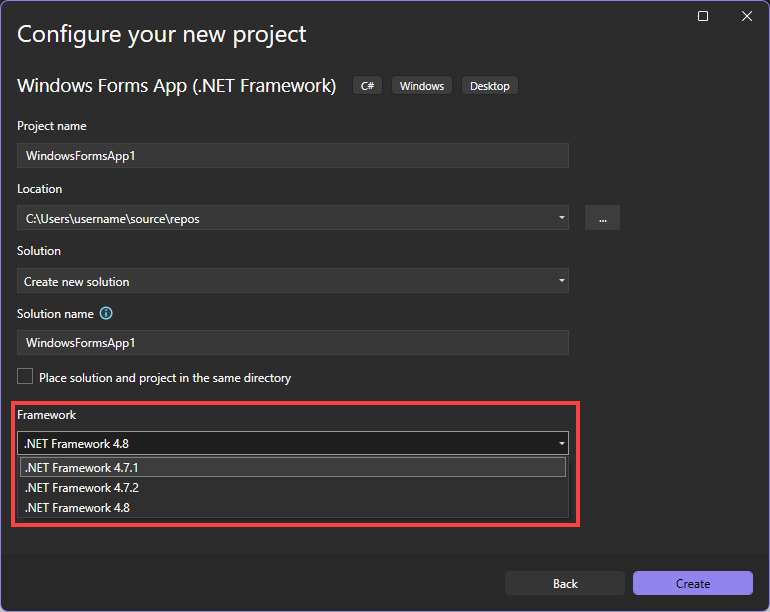Pick .NET Framework 4.8 in the dropdown list
The height and width of the screenshot is (612, 770).
292,508
